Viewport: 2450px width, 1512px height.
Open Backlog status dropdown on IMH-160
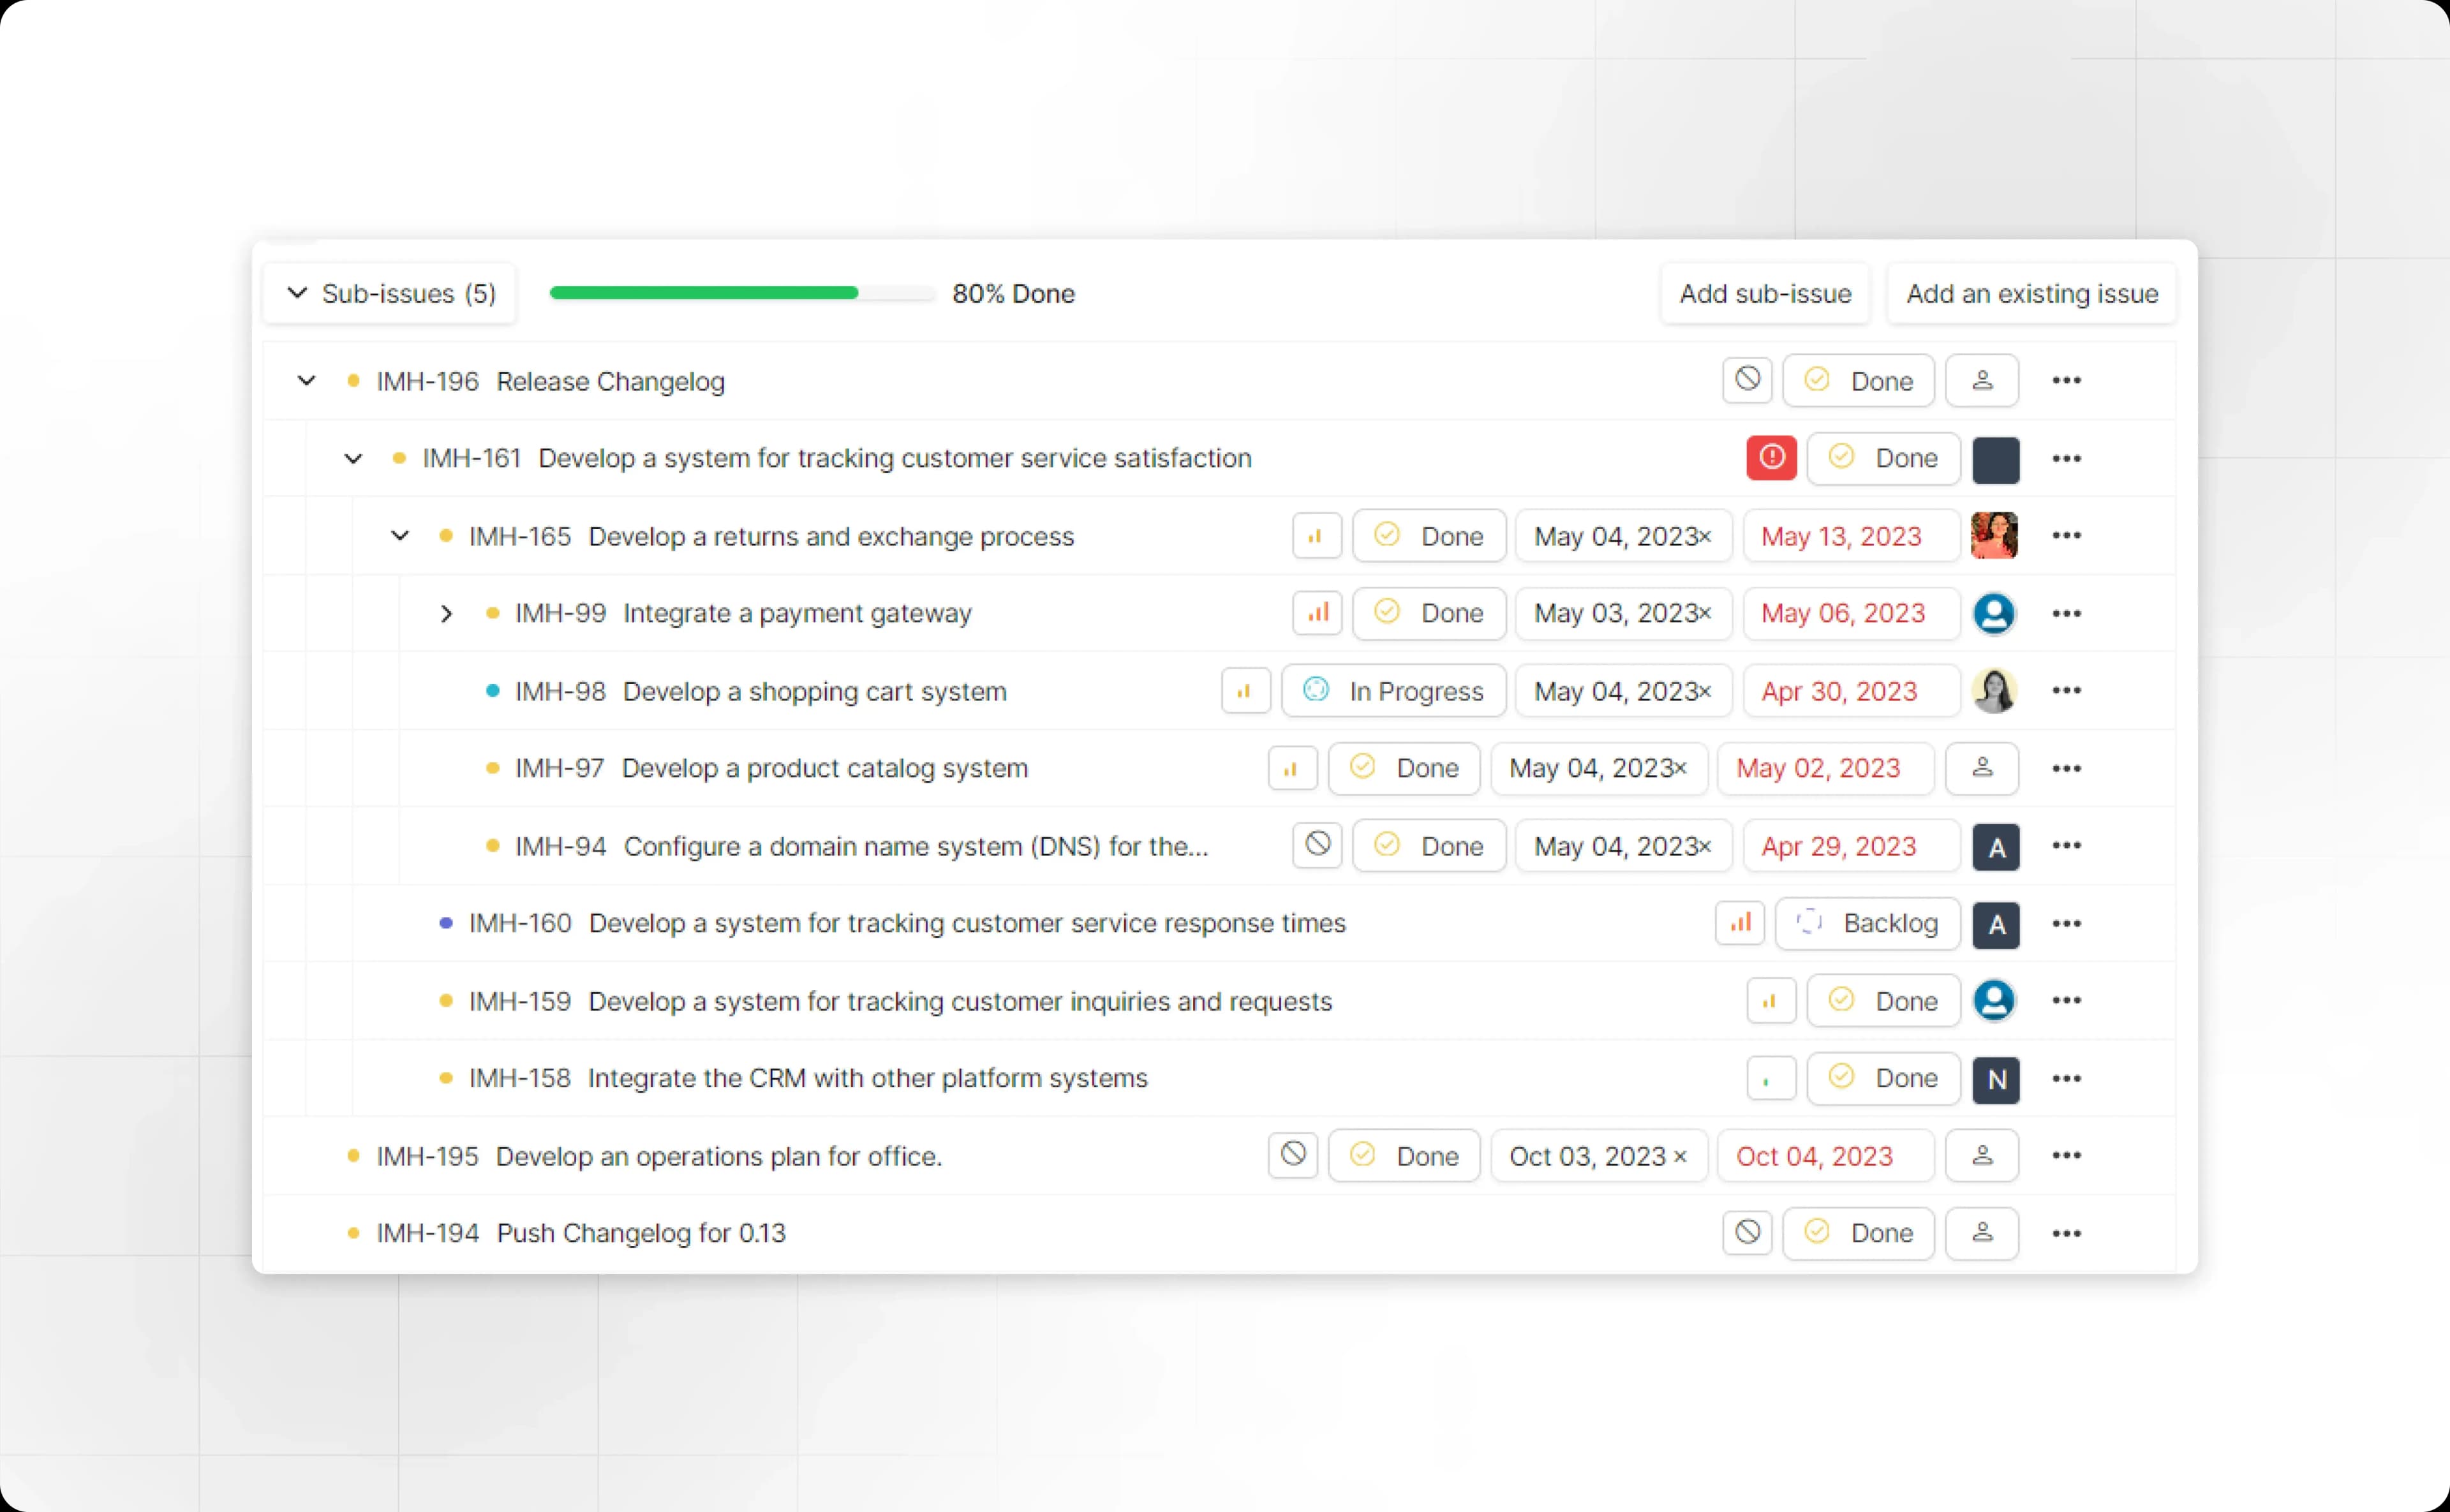[x=1867, y=923]
